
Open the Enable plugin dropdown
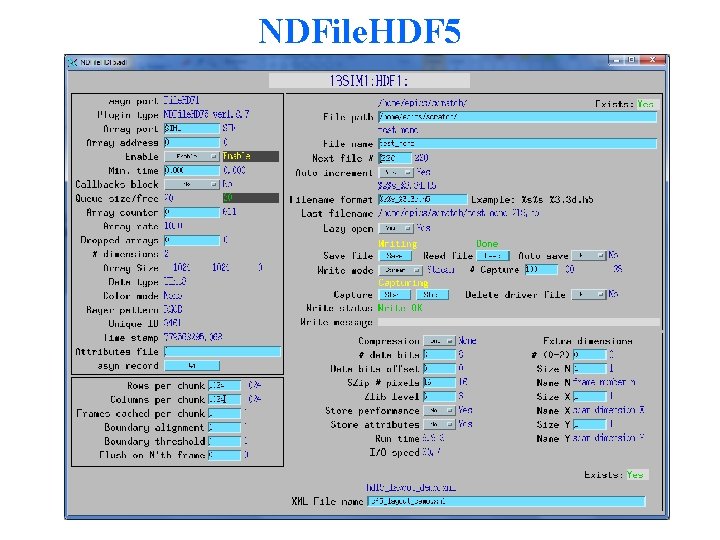coord(191,157)
